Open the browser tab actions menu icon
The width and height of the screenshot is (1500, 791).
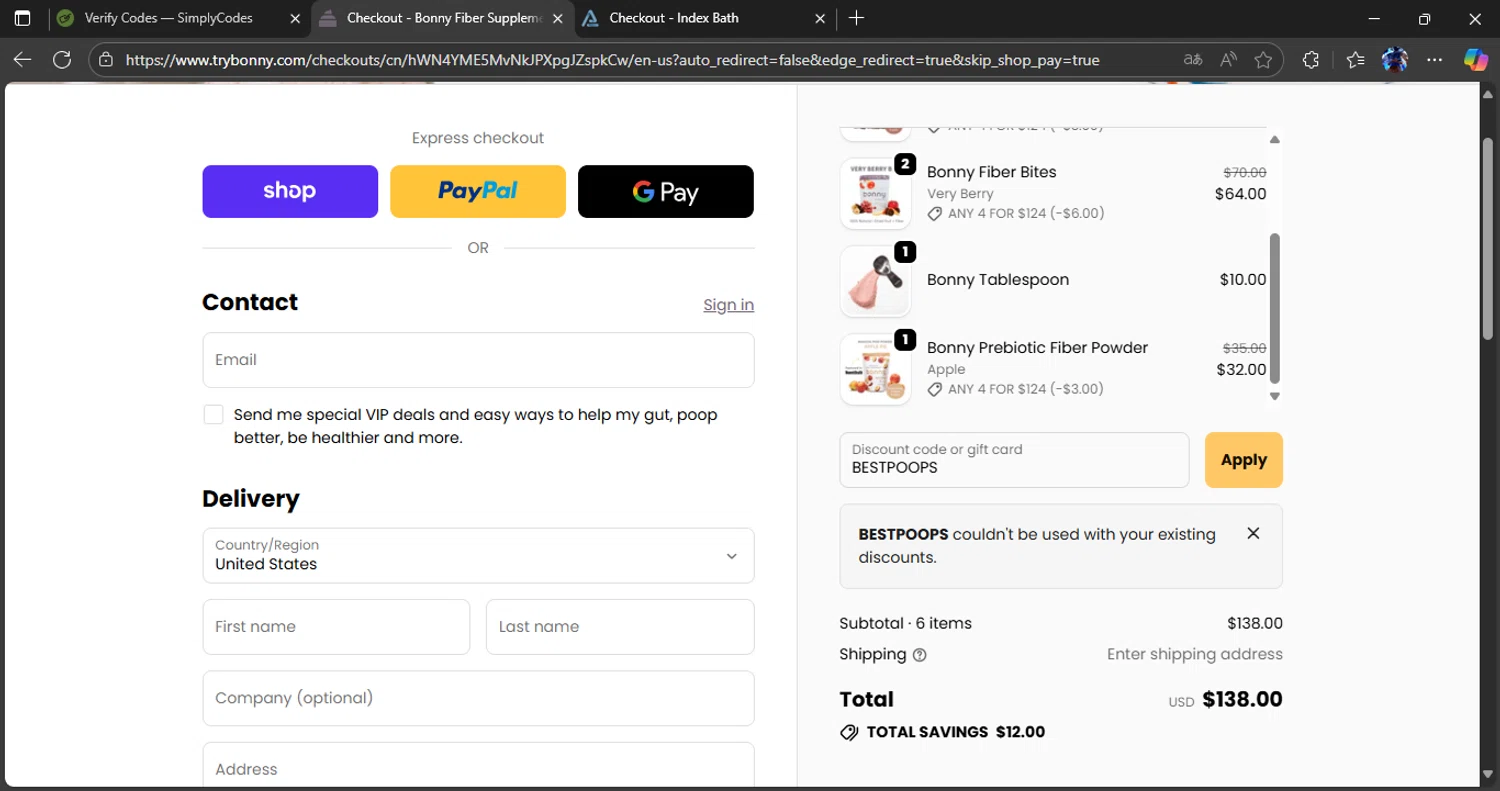tap(22, 18)
